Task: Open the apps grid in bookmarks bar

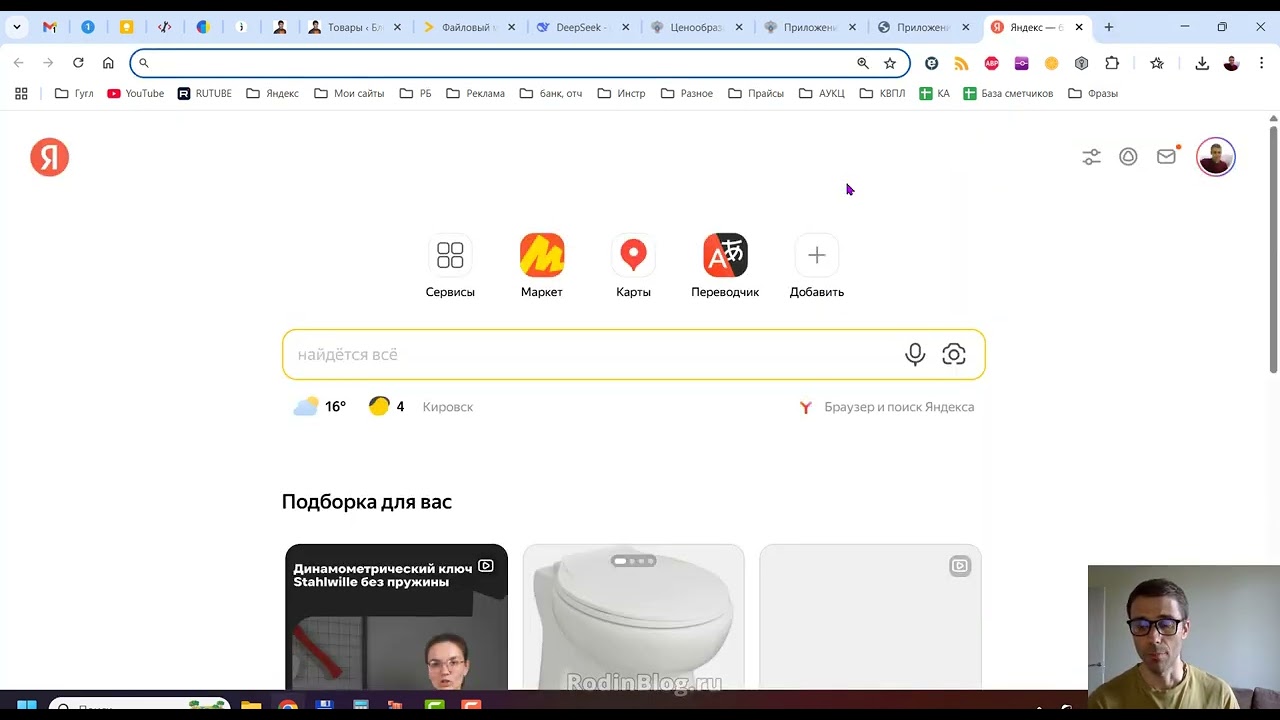Action: [x=21, y=93]
